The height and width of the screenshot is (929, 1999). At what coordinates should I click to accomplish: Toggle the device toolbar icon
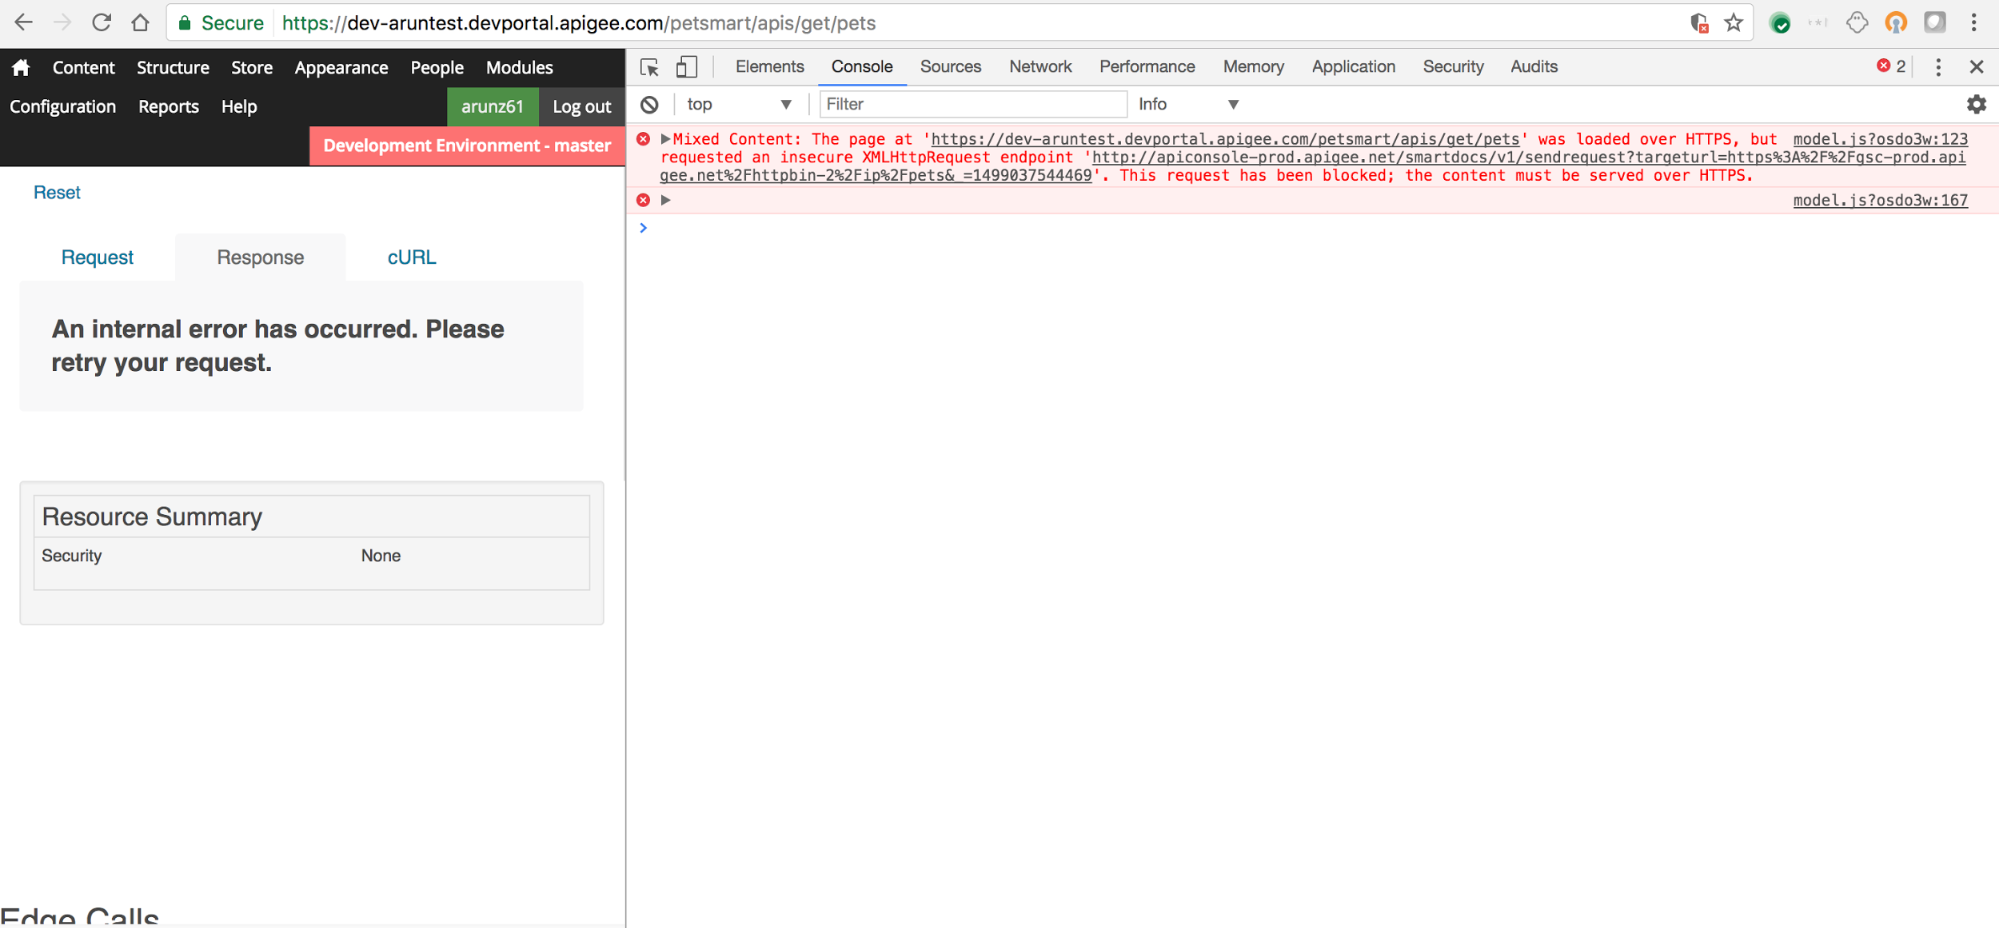point(686,67)
